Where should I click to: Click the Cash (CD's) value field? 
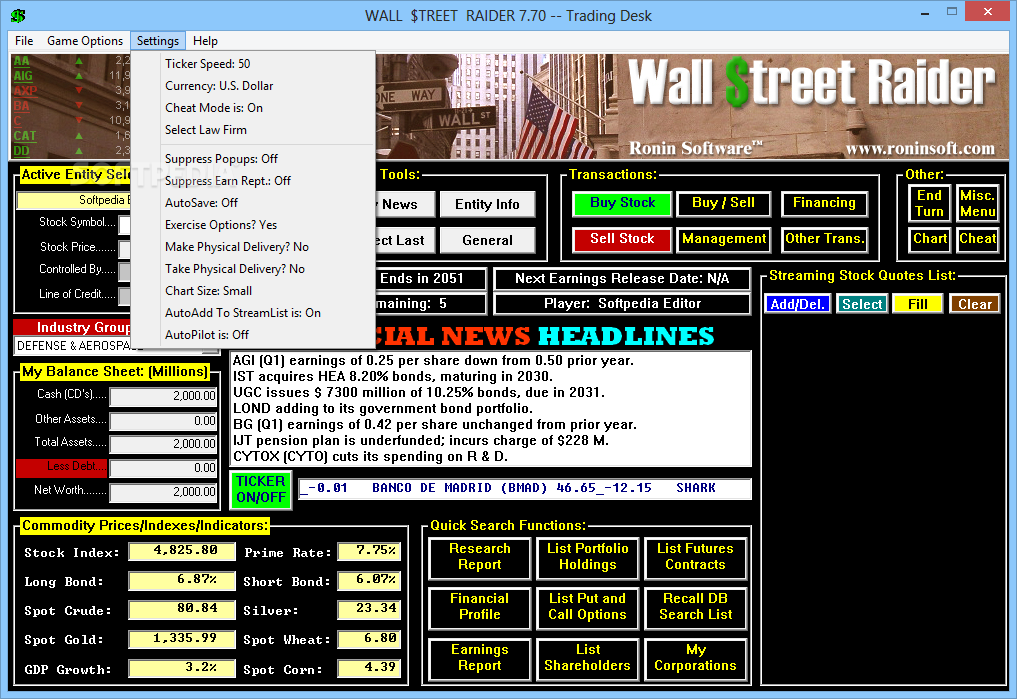click(x=163, y=396)
